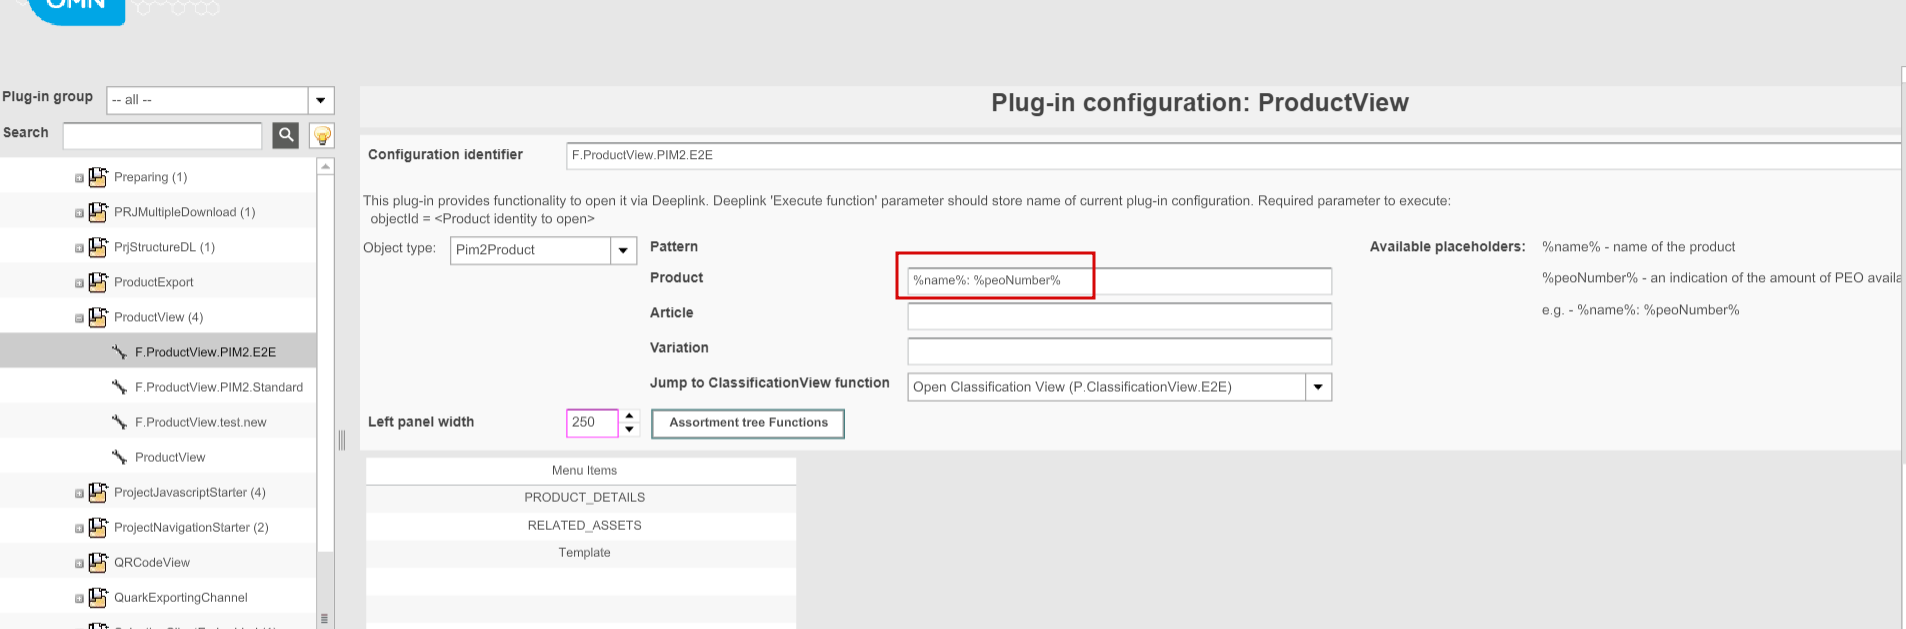
Task: Click wrench icon beside F.ProductView.PIM2.Standard
Action: coord(119,387)
